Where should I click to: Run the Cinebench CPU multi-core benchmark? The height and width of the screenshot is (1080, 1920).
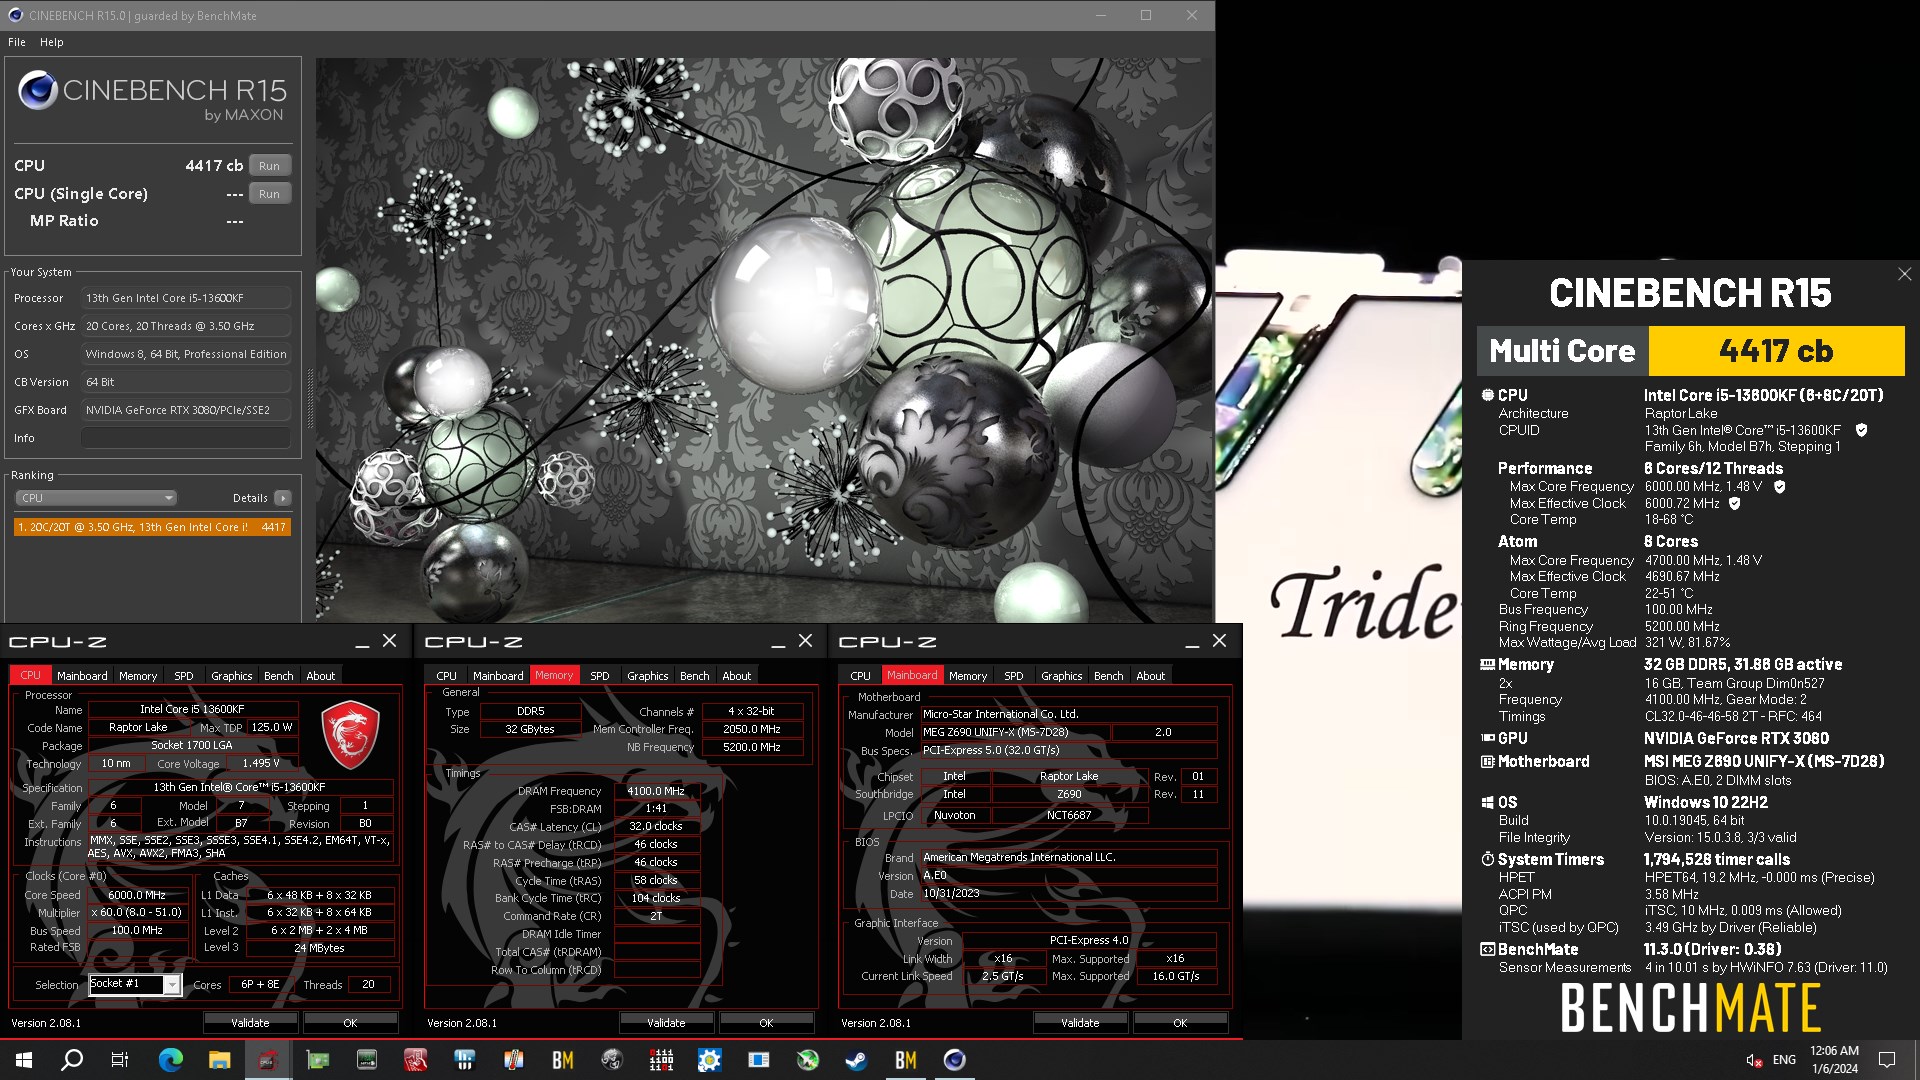(x=269, y=166)
